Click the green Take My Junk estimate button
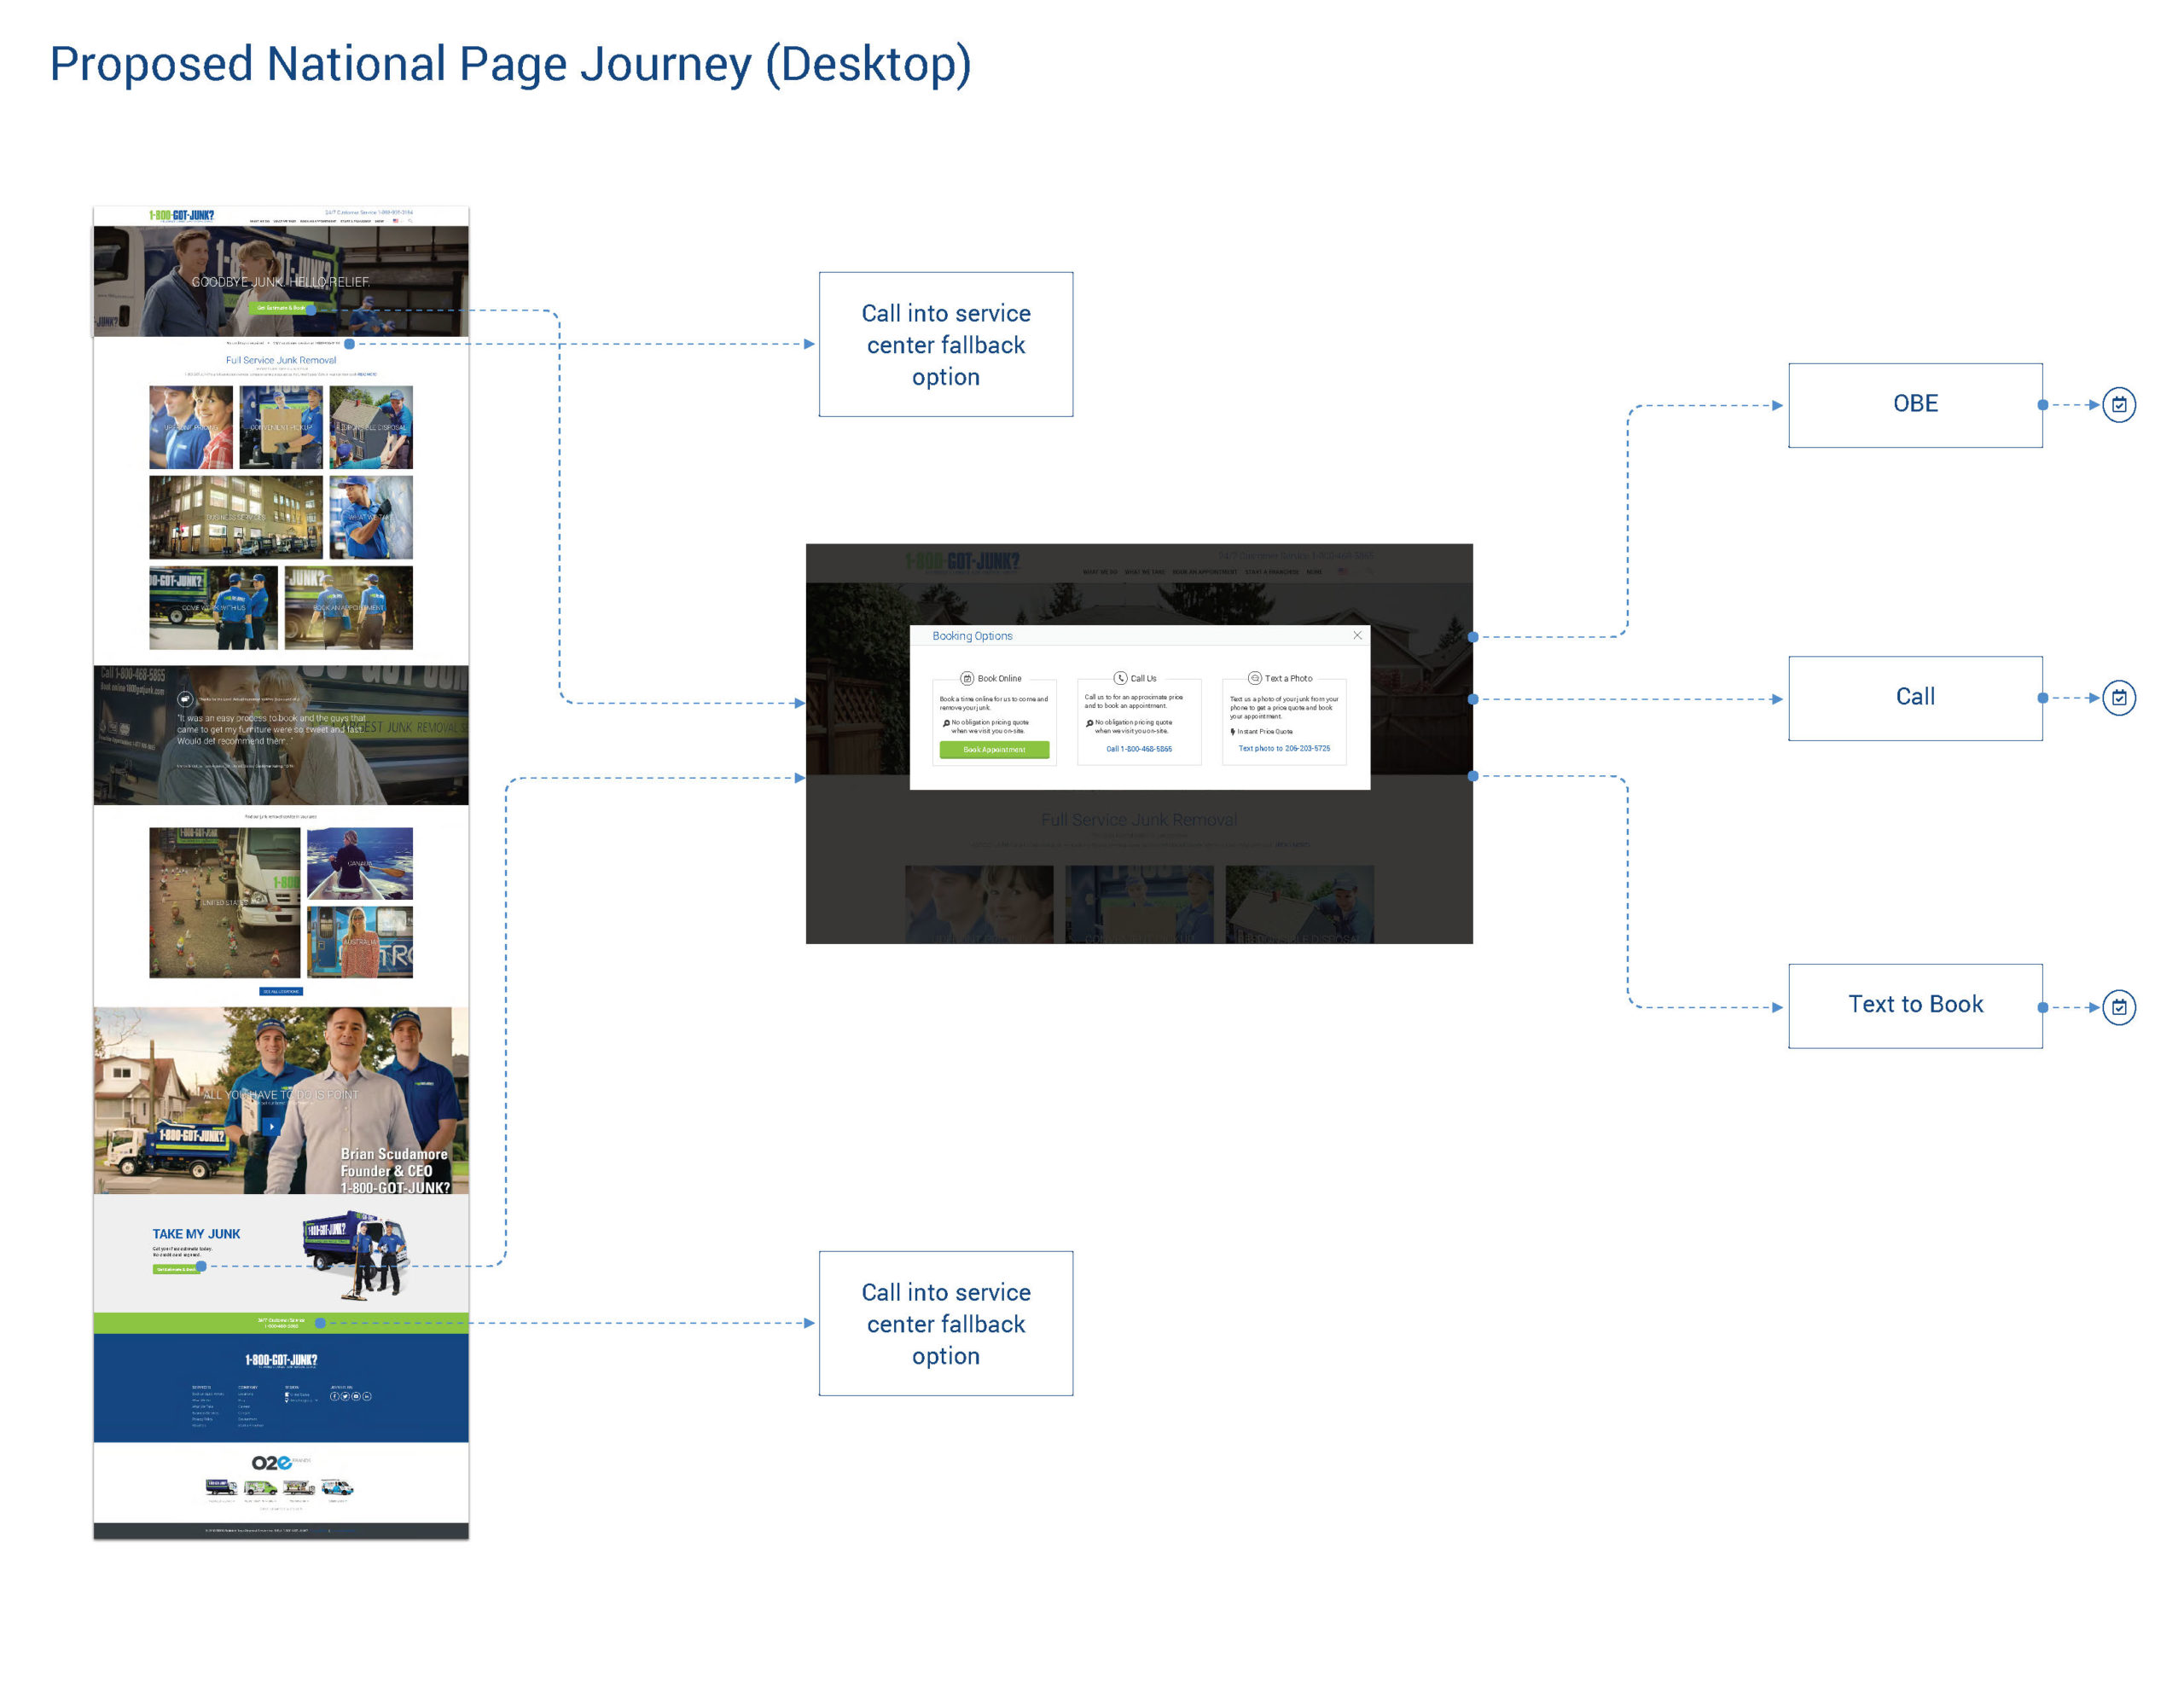Image resolution: width=2184 pixels, height=1687 pixels. (x=175, y=1269)
